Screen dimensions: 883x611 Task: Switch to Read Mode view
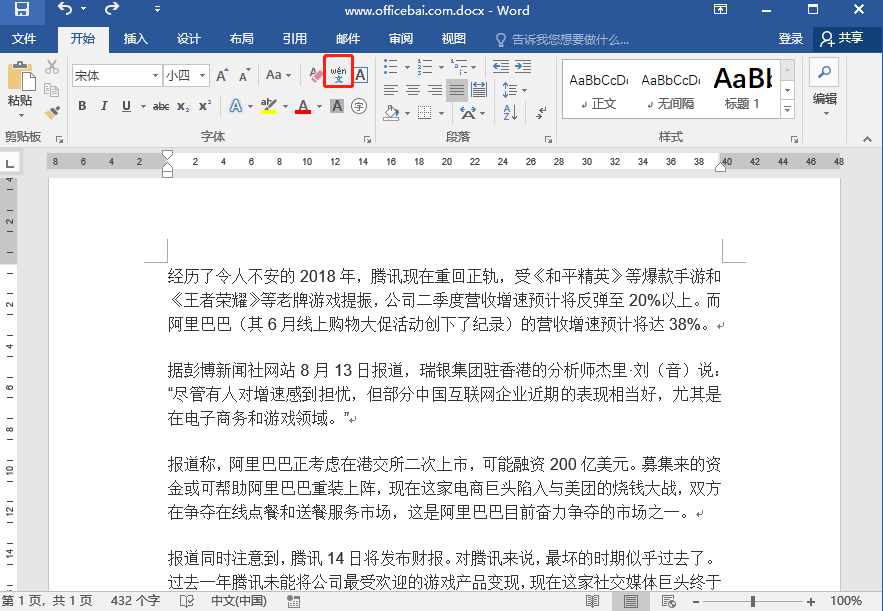[592, 601]
